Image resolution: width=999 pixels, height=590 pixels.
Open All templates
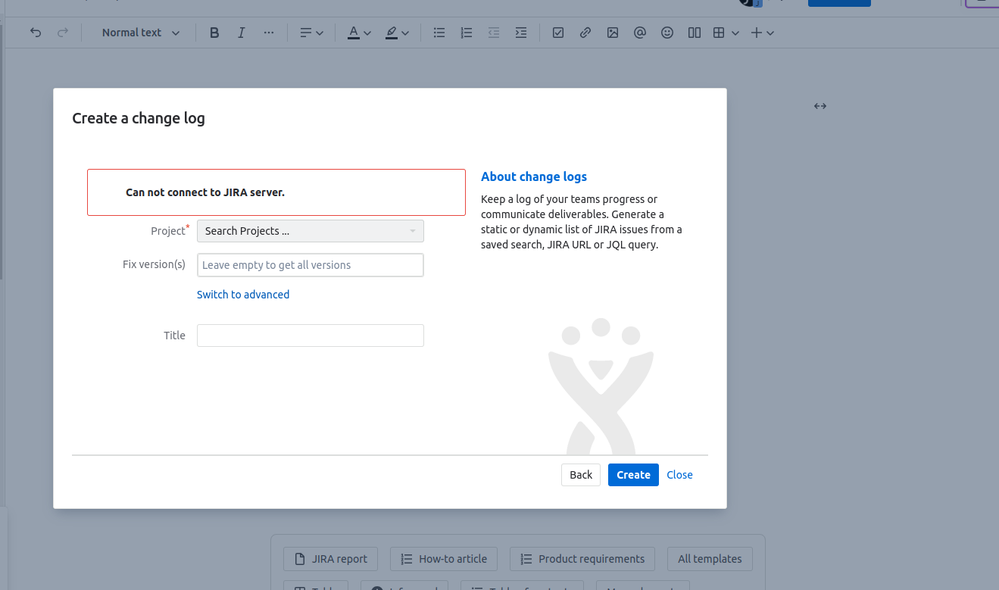[x=710, y=559]
